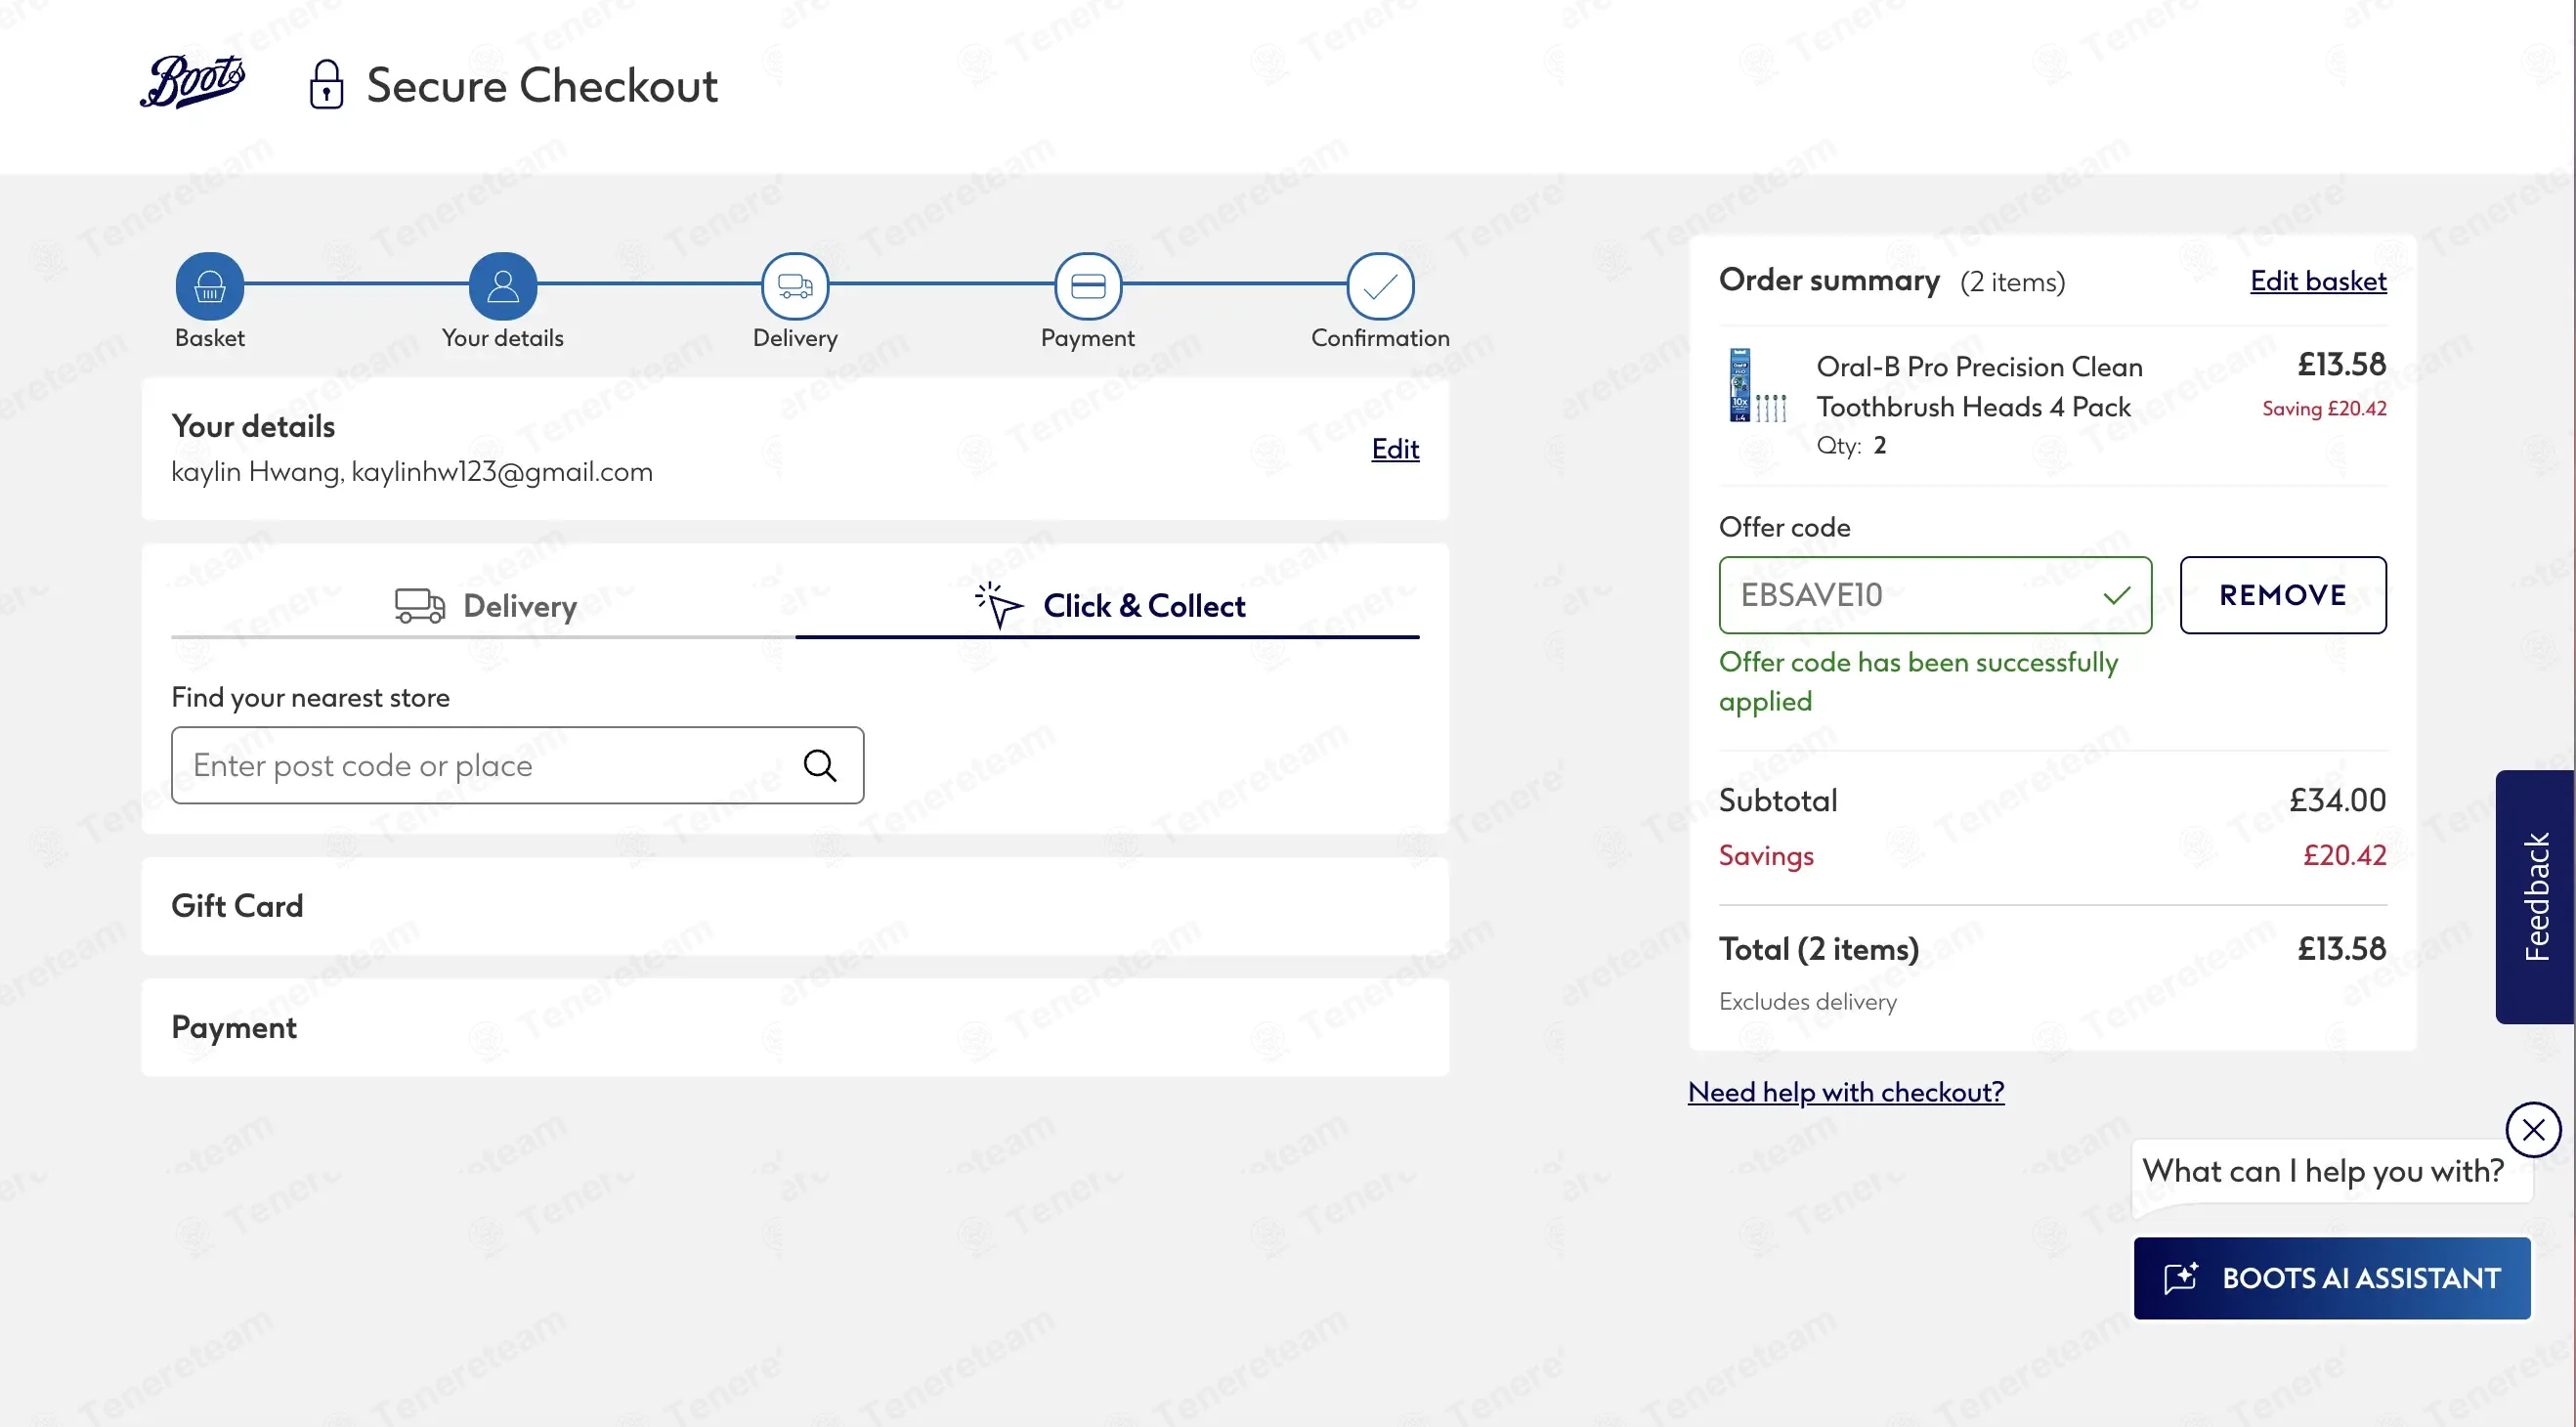The height and width of the screenshot is (1427, 2576).
Task: Close the AI assistant help bubble
Action: click(2533, 1130)
